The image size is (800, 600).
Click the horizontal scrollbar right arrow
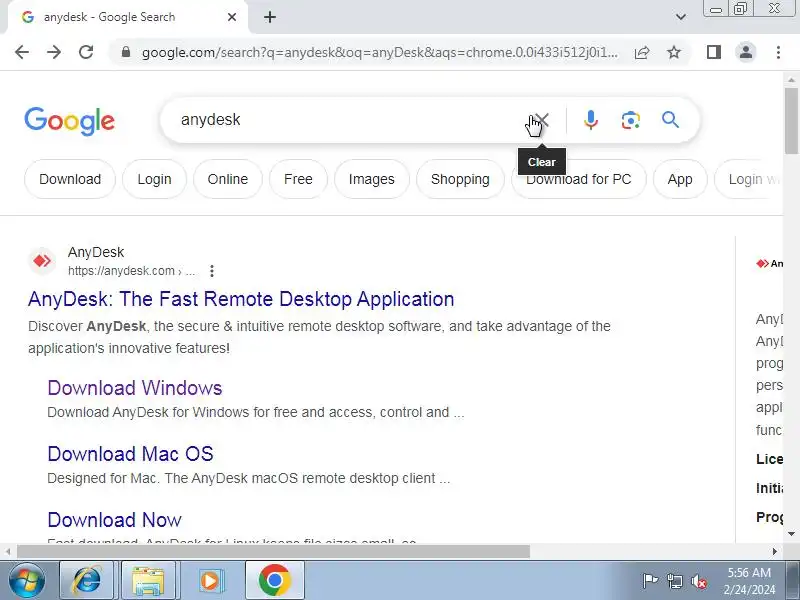[x=775, y=552]
